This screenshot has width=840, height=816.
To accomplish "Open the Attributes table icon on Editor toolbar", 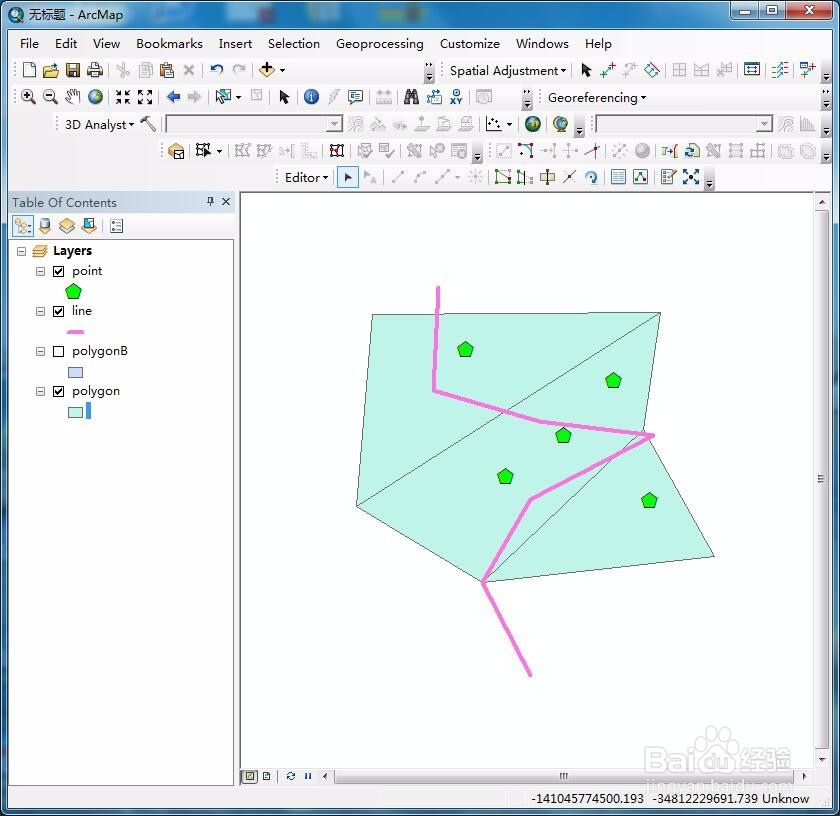I will pos(618,177).
